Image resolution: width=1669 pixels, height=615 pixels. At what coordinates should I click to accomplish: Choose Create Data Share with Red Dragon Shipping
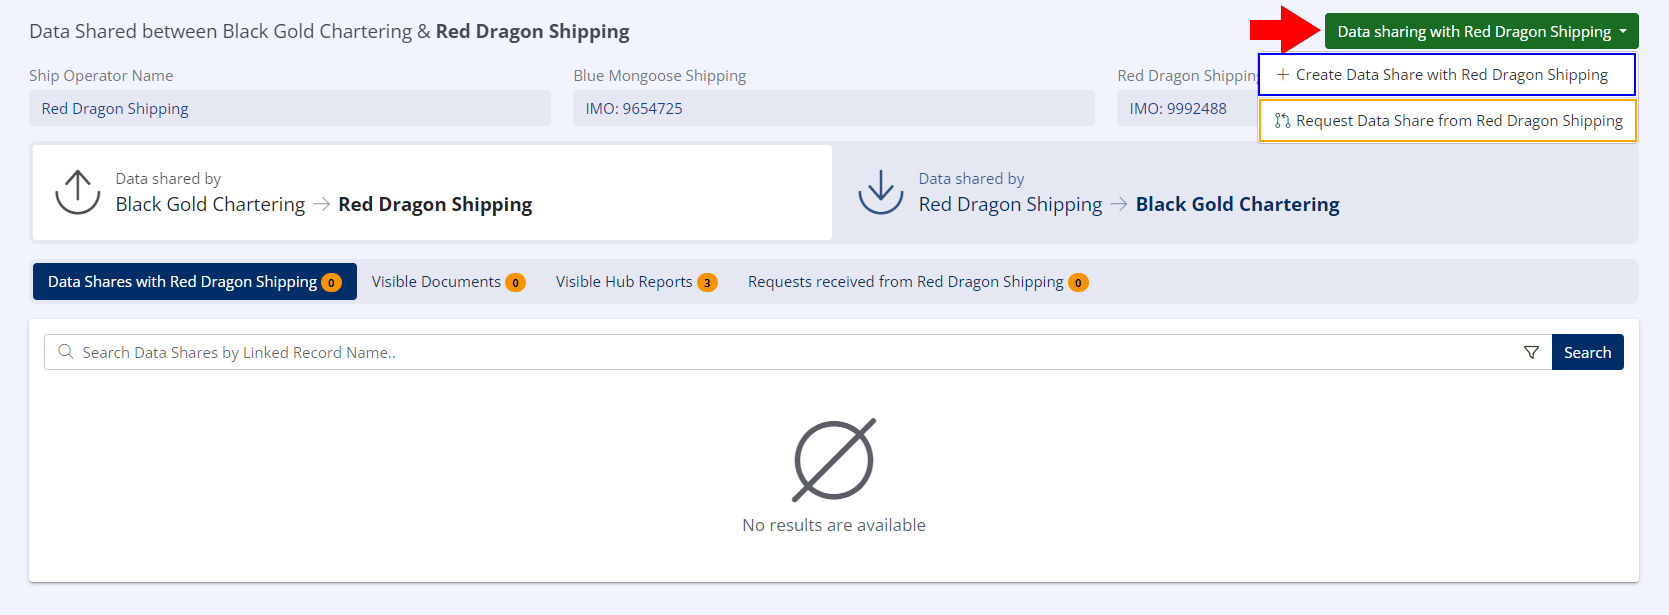click(x=1451, y=75)
